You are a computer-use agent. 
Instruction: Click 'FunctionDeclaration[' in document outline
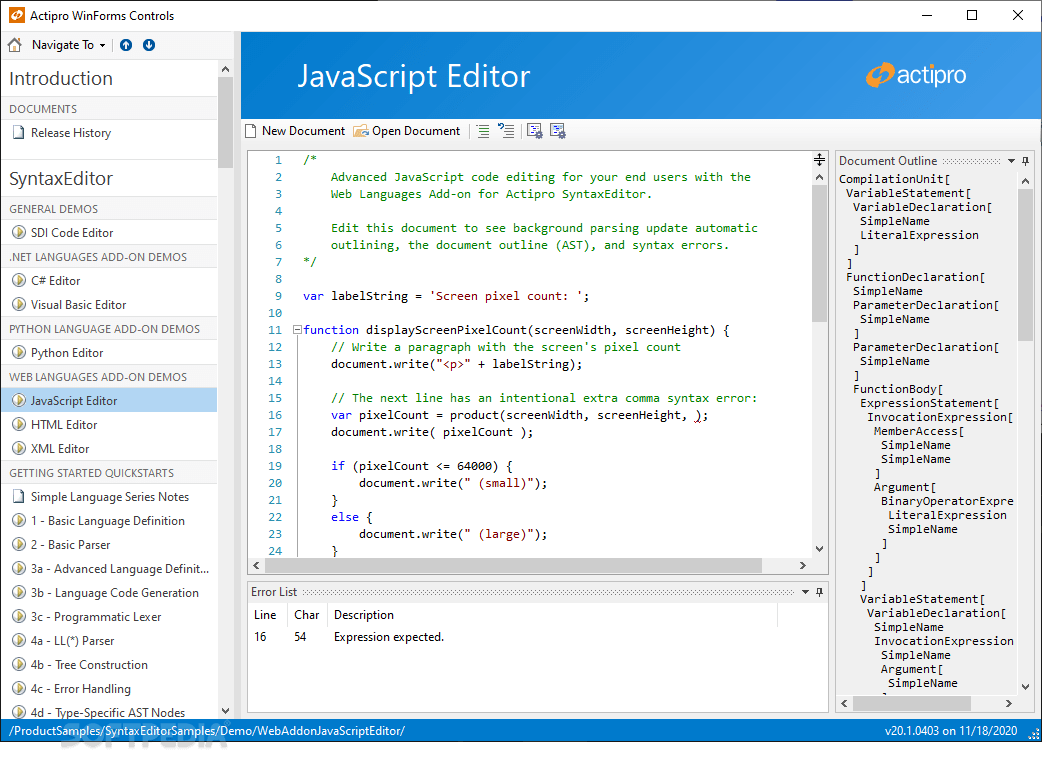tap(916, 277)
